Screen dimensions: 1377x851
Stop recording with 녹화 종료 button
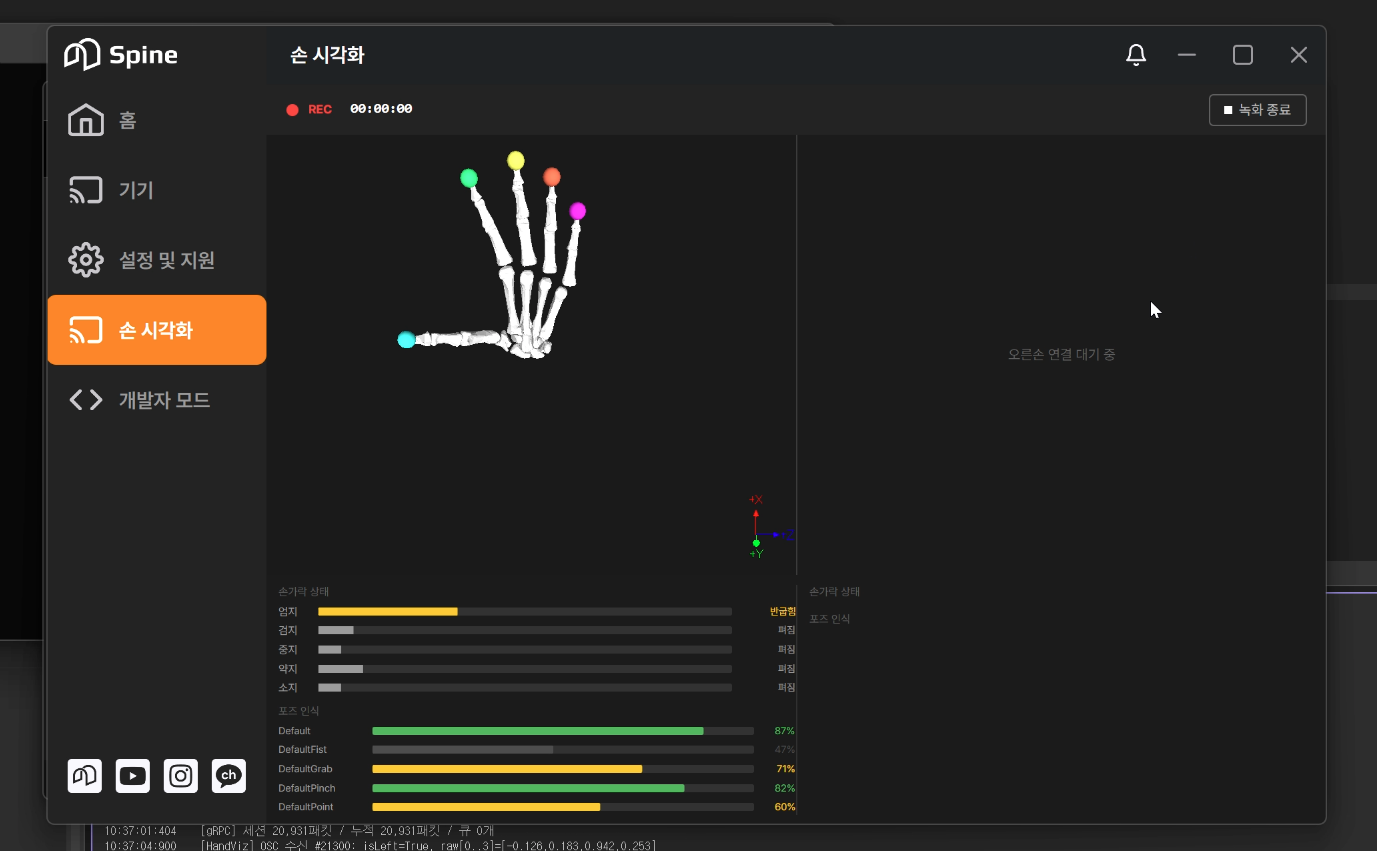[x=1257, y=110]
